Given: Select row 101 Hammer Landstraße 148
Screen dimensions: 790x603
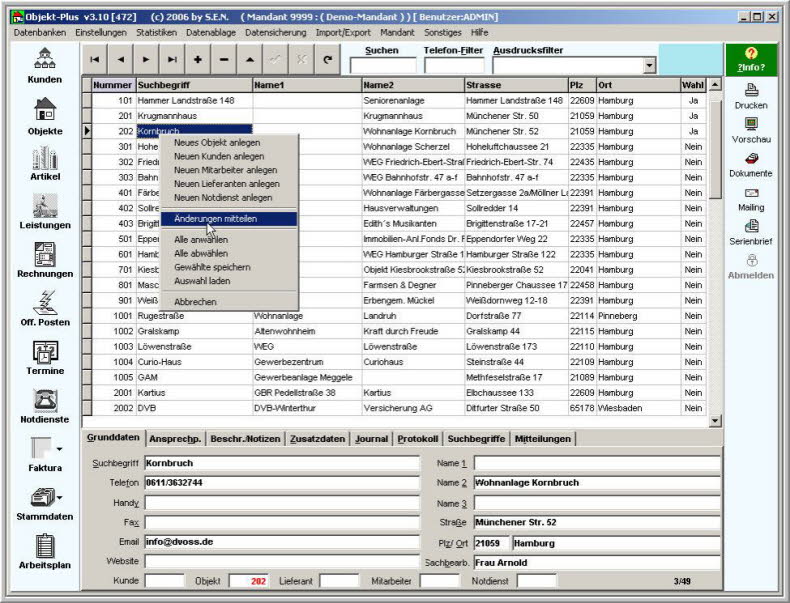Looking at the screenshot, I should coord(394,101).
